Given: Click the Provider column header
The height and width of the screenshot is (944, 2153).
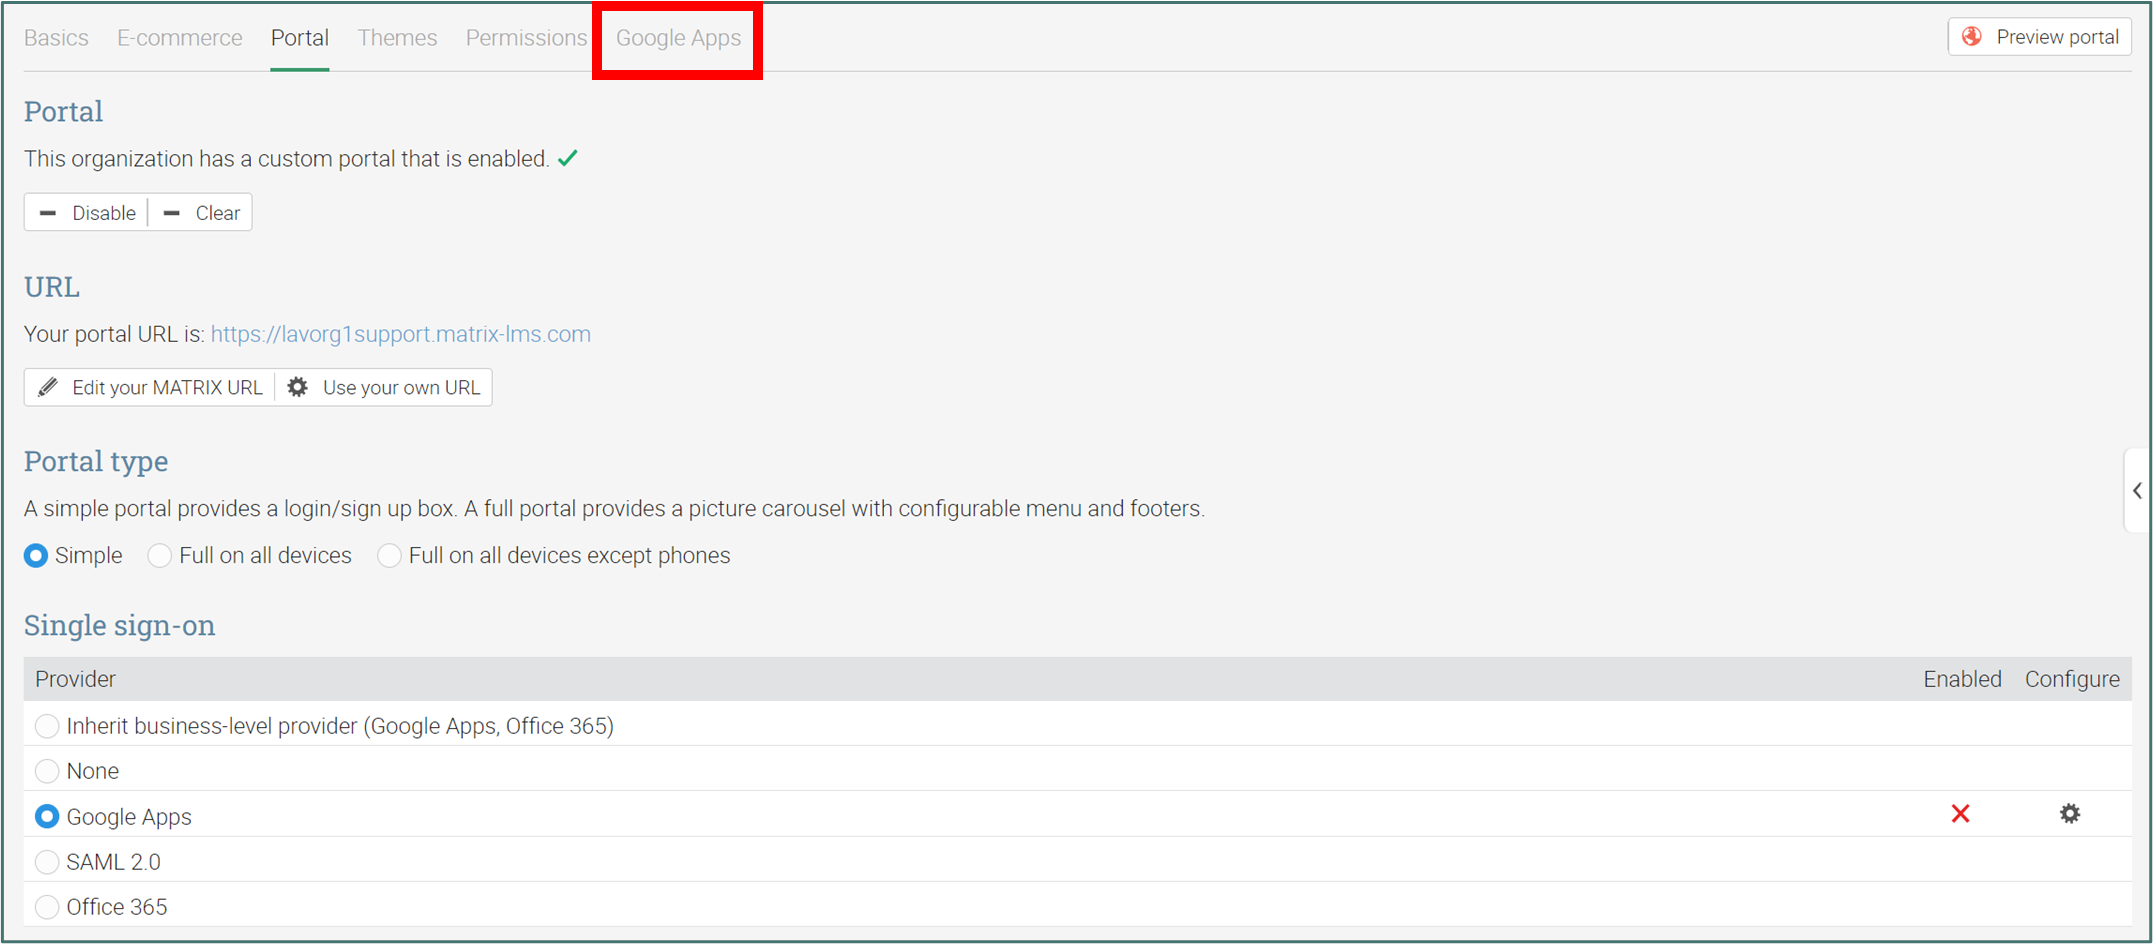Looking at the screenshot, I should [76, 679].
